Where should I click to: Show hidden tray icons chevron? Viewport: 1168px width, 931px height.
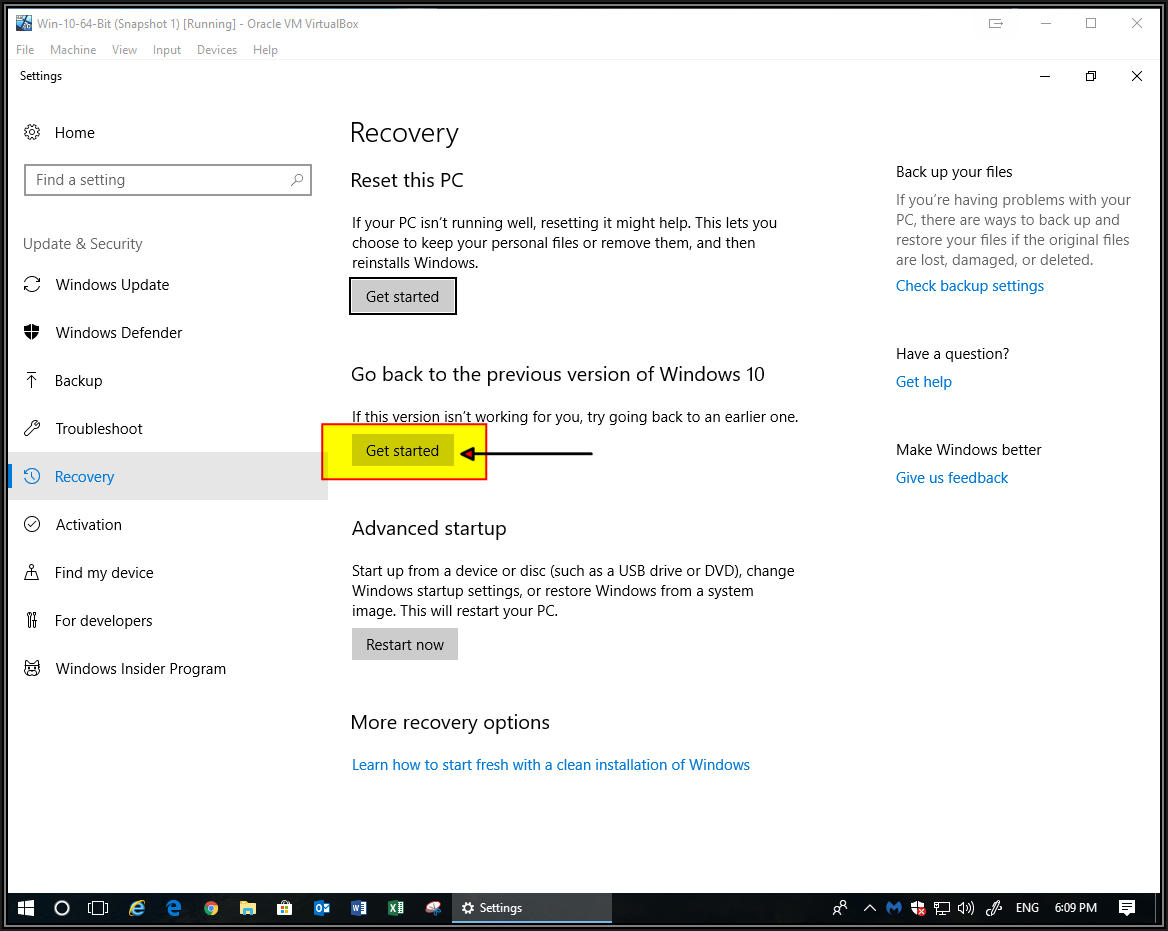tap(869, 908)
